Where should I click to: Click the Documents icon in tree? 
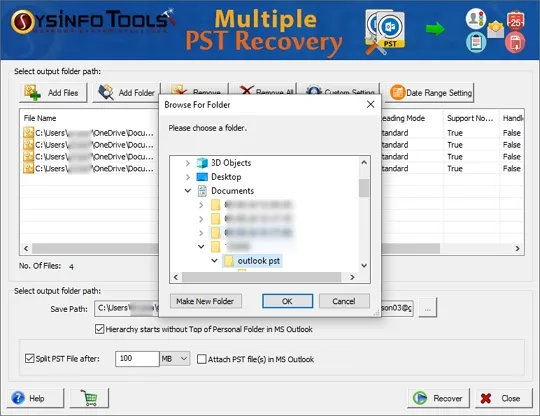(202, 191)
